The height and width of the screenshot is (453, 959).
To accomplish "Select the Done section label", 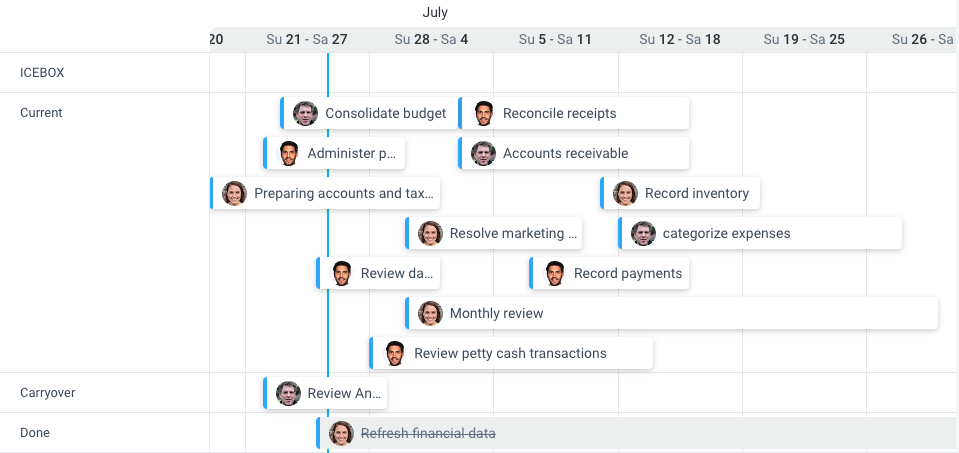I will [x=35, y=433].
